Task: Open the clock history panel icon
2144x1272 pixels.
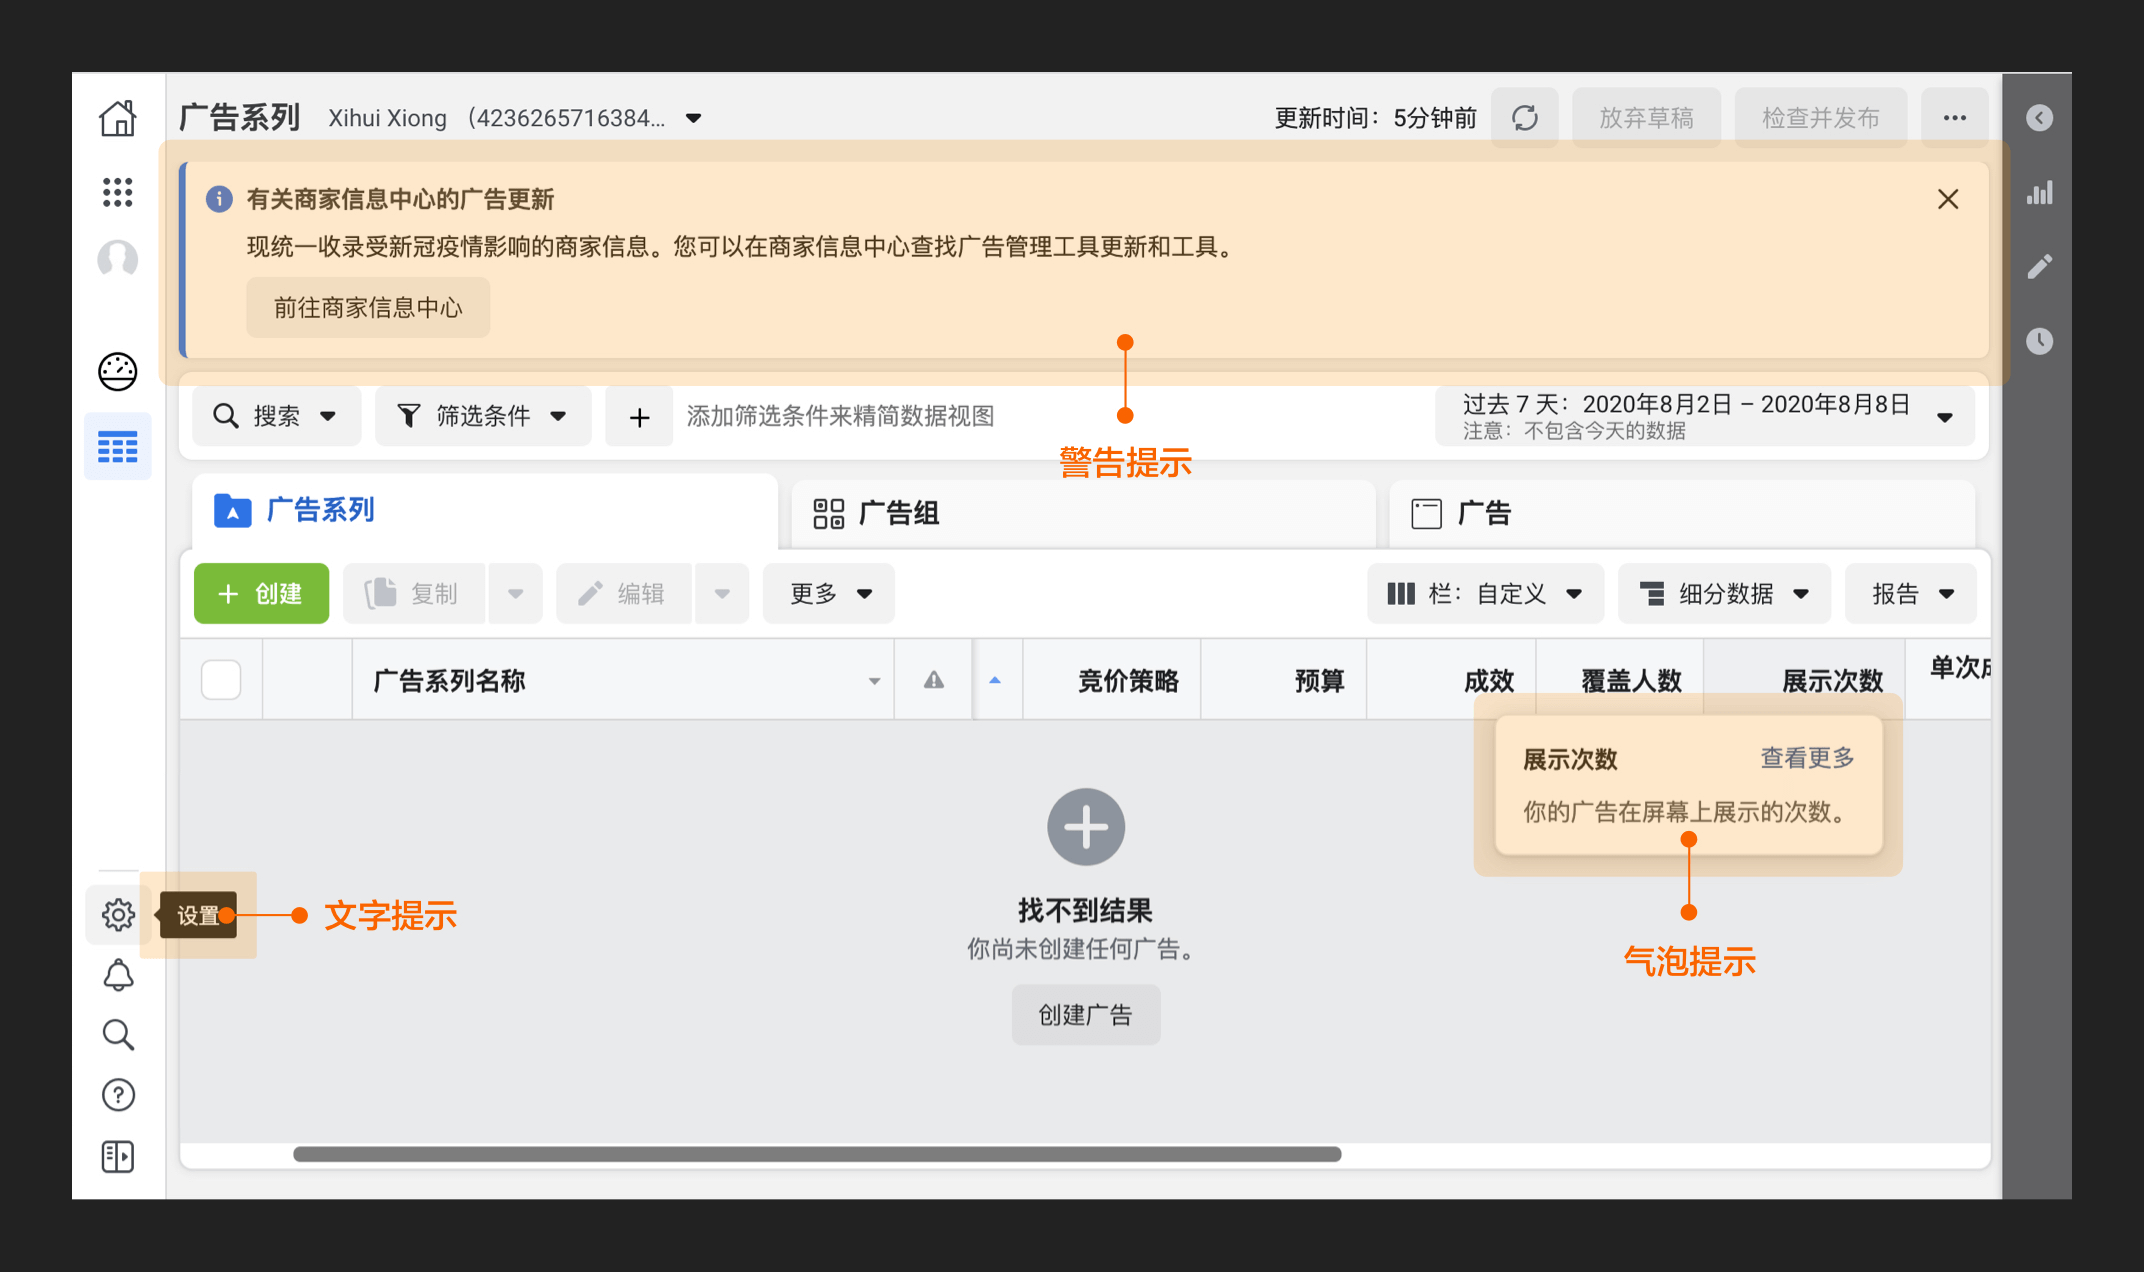Action: point(2039,341)
